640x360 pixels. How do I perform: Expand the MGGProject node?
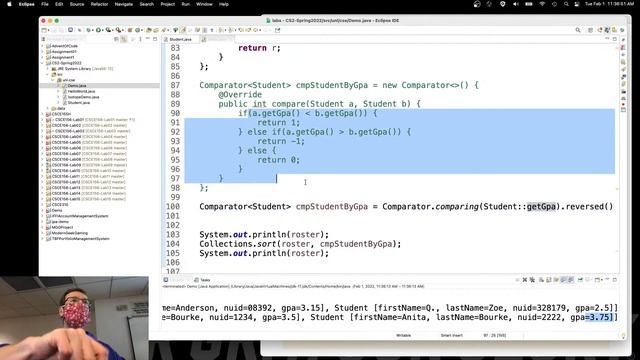(x=42, y=227)
